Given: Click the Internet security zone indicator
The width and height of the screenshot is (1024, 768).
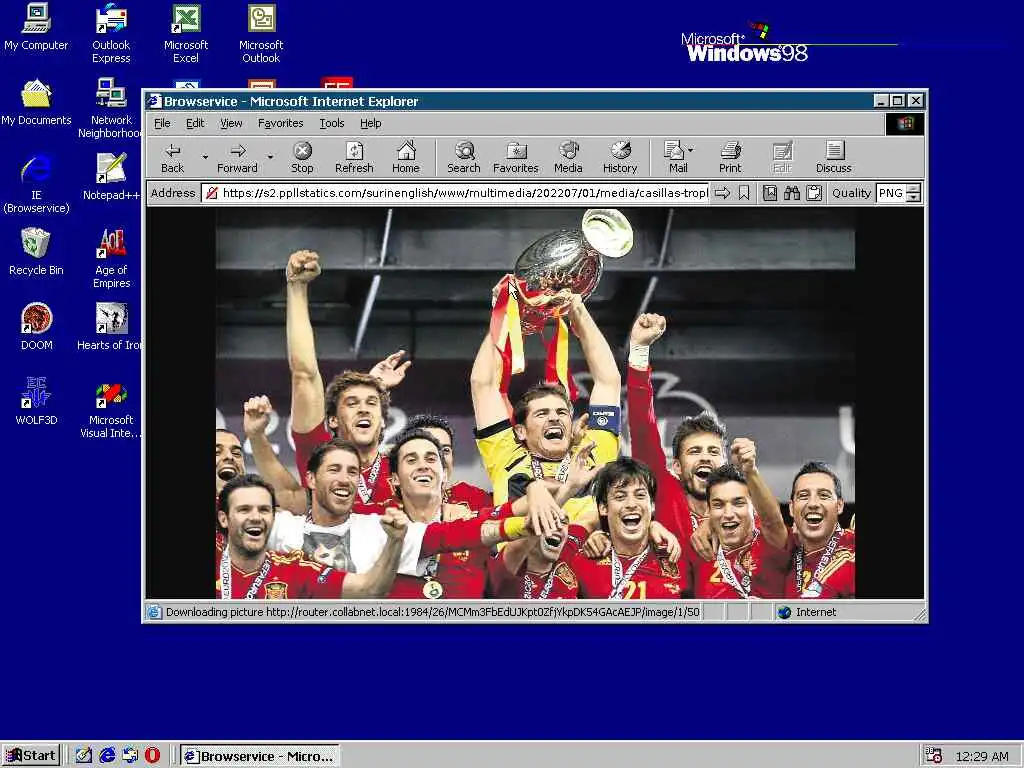Looking at the screenshot, I should (x=807, y=613).
